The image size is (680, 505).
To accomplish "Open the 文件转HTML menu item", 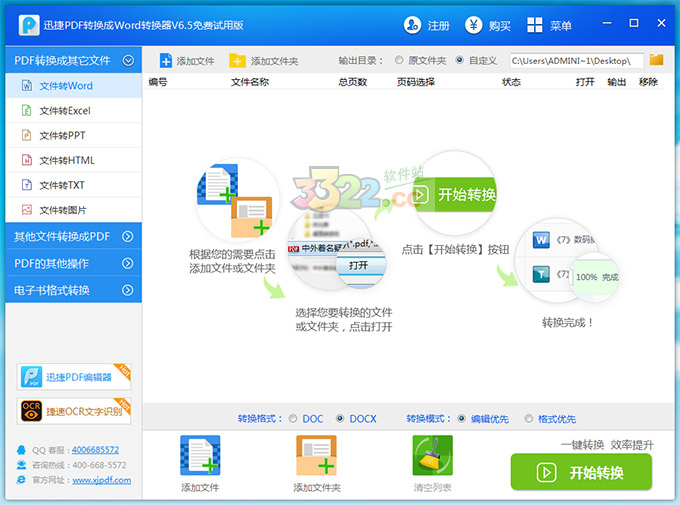I will (73, 160).
